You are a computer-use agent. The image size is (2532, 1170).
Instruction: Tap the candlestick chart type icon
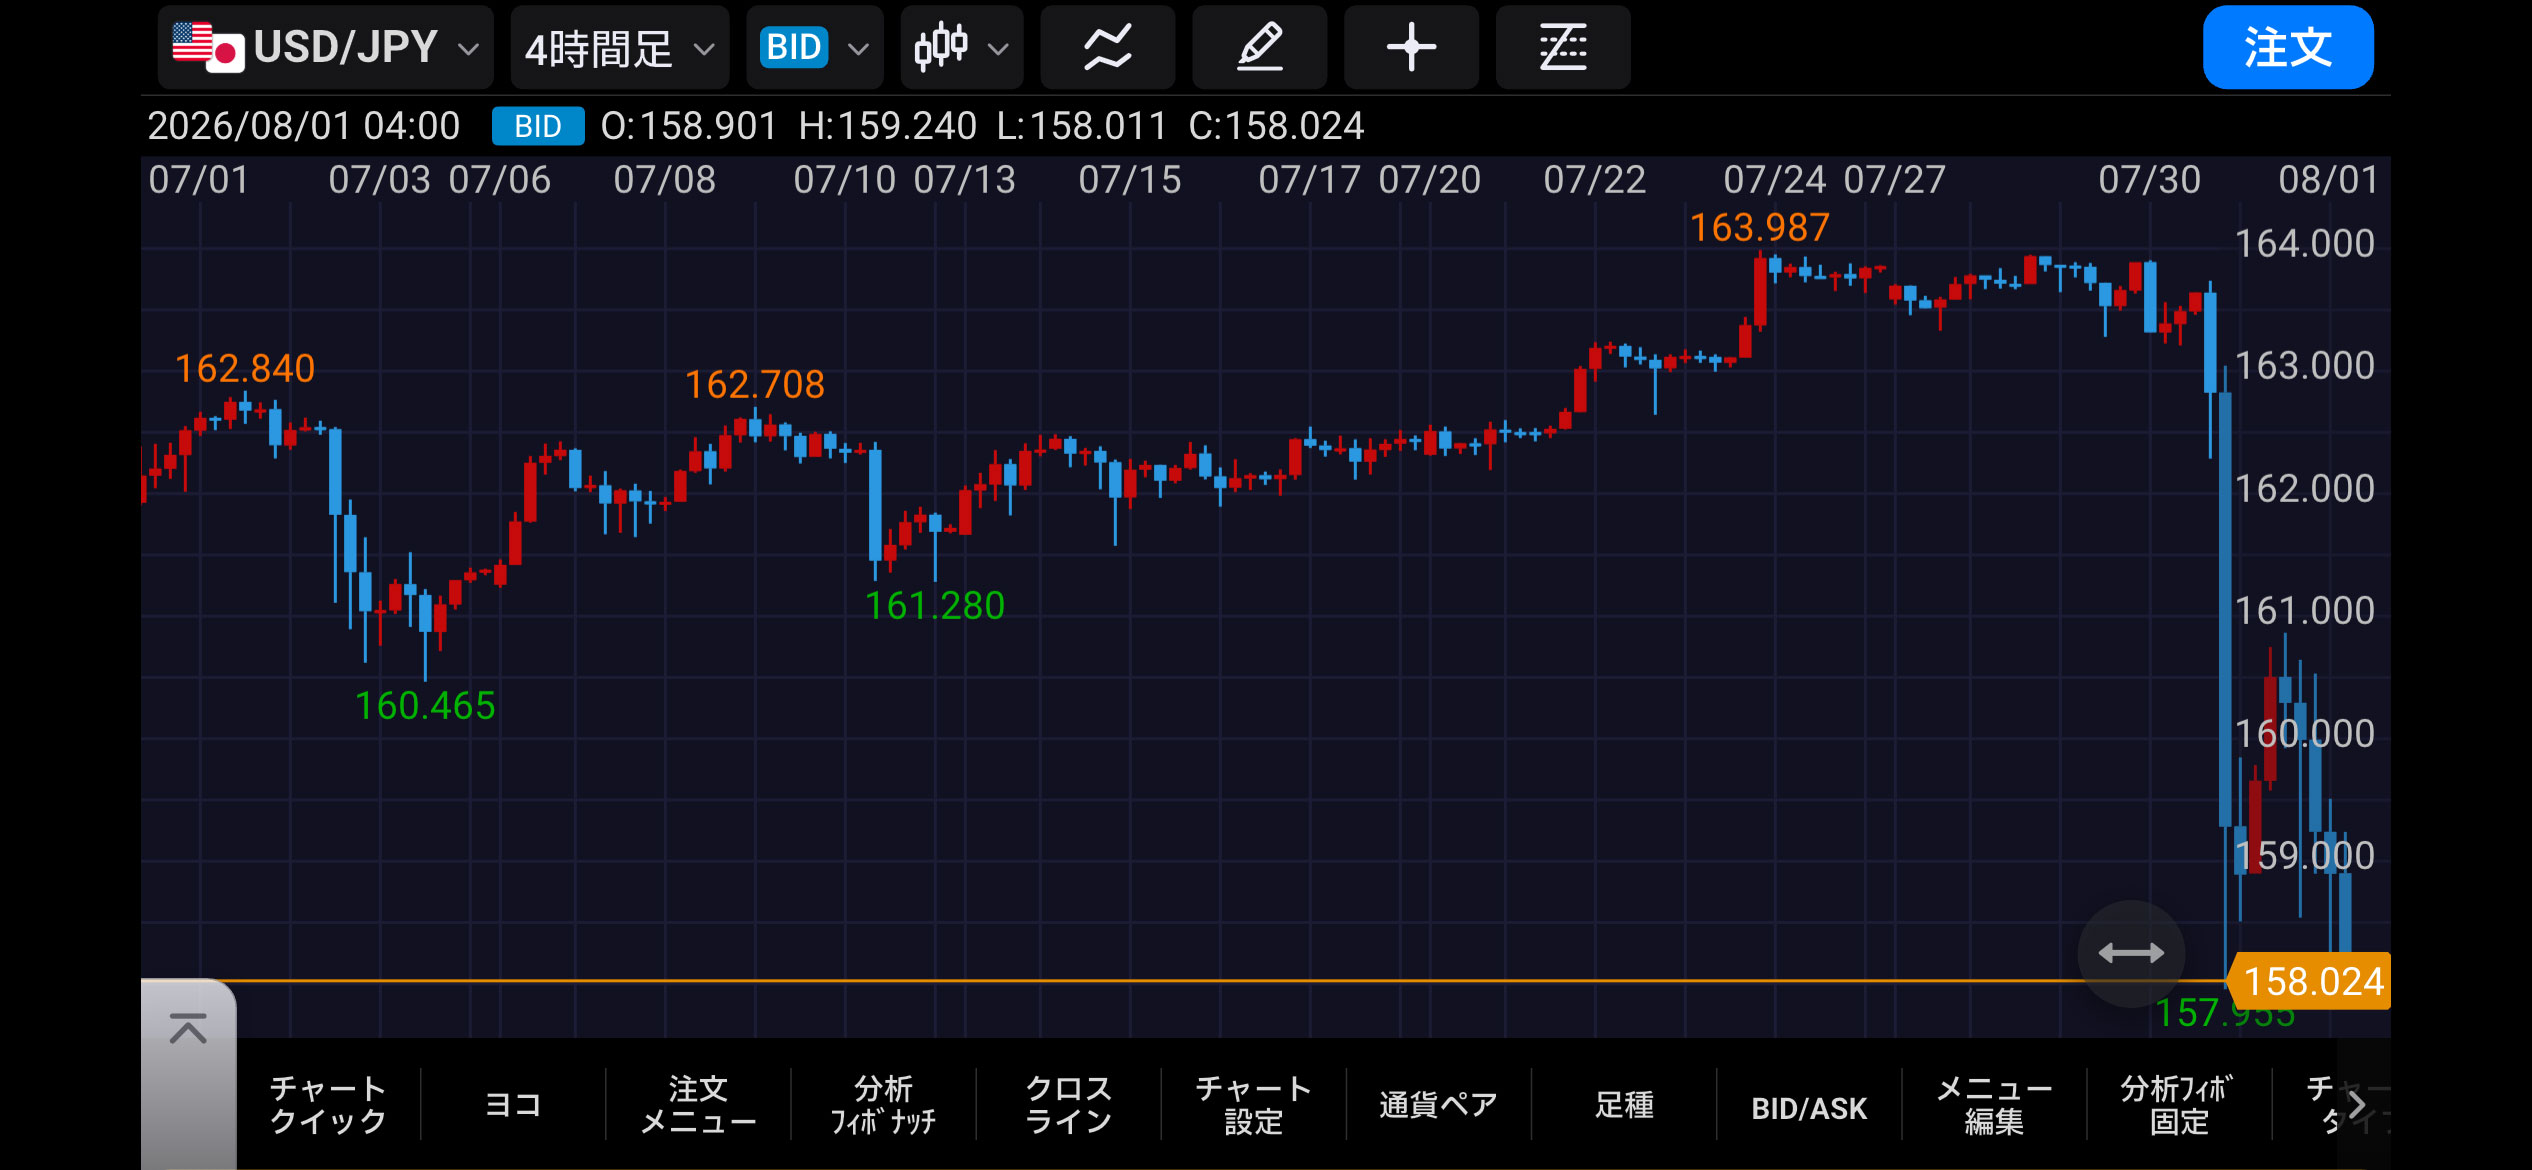tap(941, 46)
